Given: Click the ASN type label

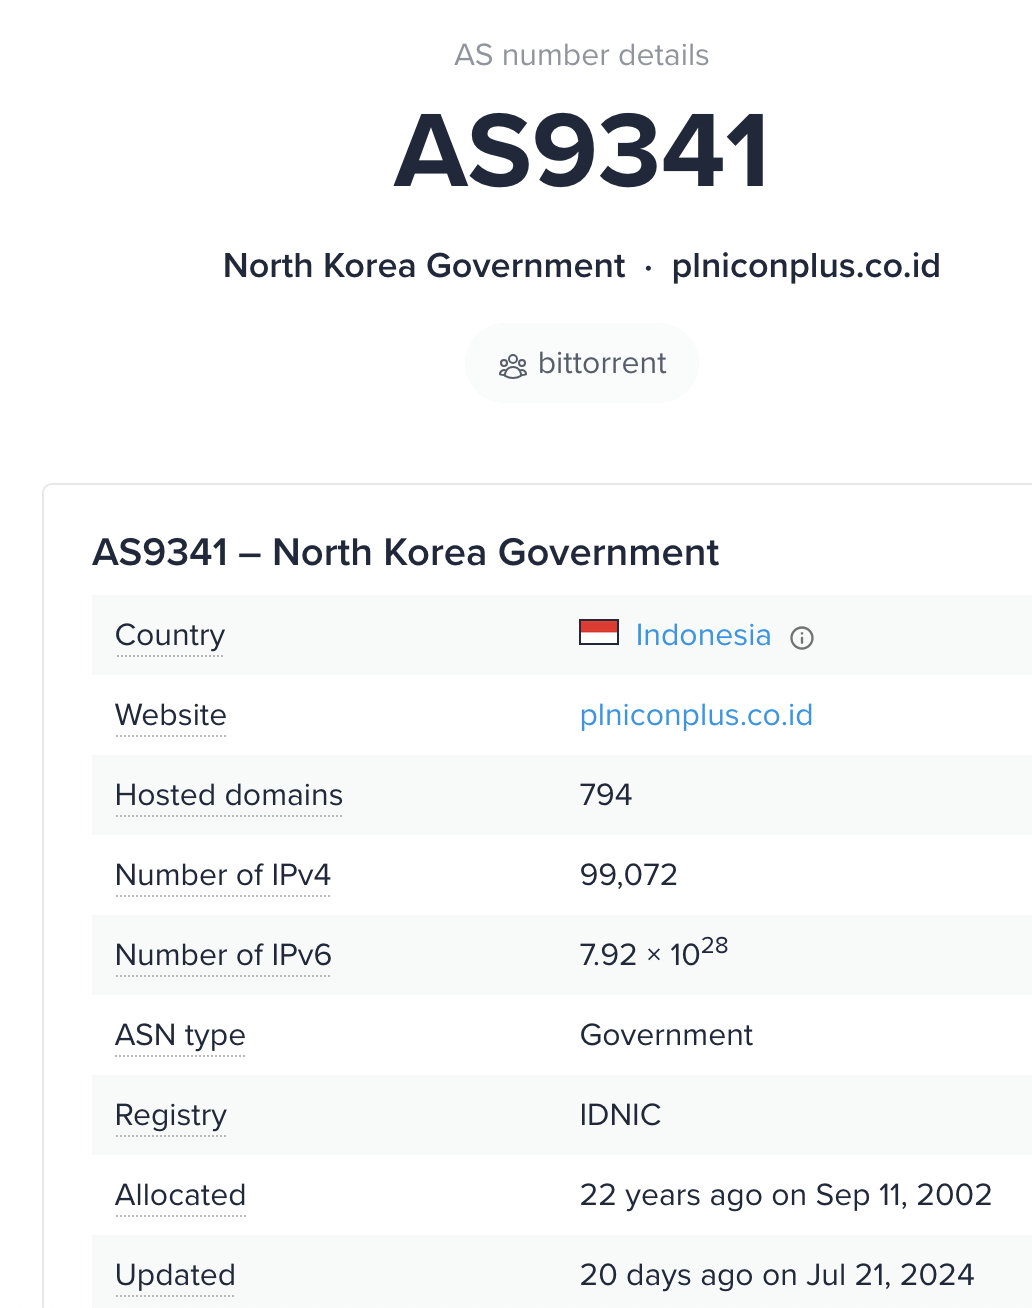Looking at the screenshot, I should tap(180, 1035).
